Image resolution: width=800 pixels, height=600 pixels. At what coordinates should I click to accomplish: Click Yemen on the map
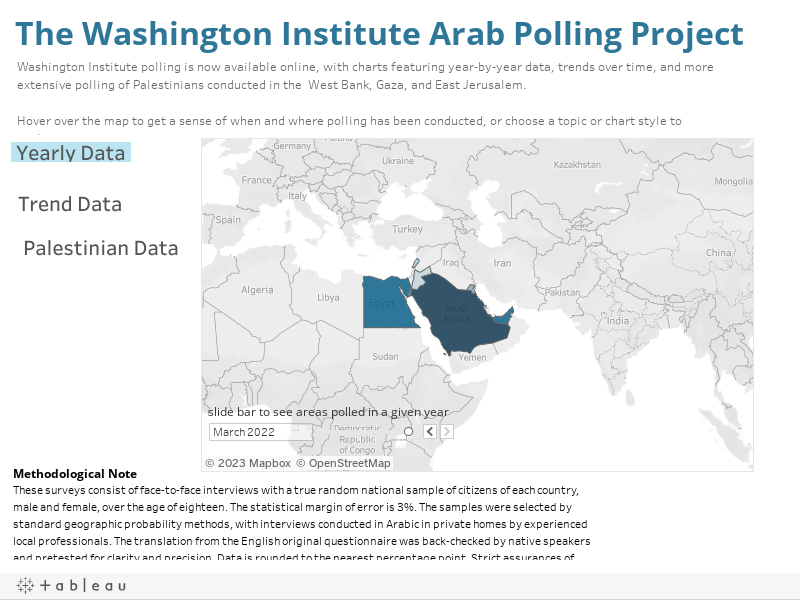pyautogui.click(x=472, y=357)
